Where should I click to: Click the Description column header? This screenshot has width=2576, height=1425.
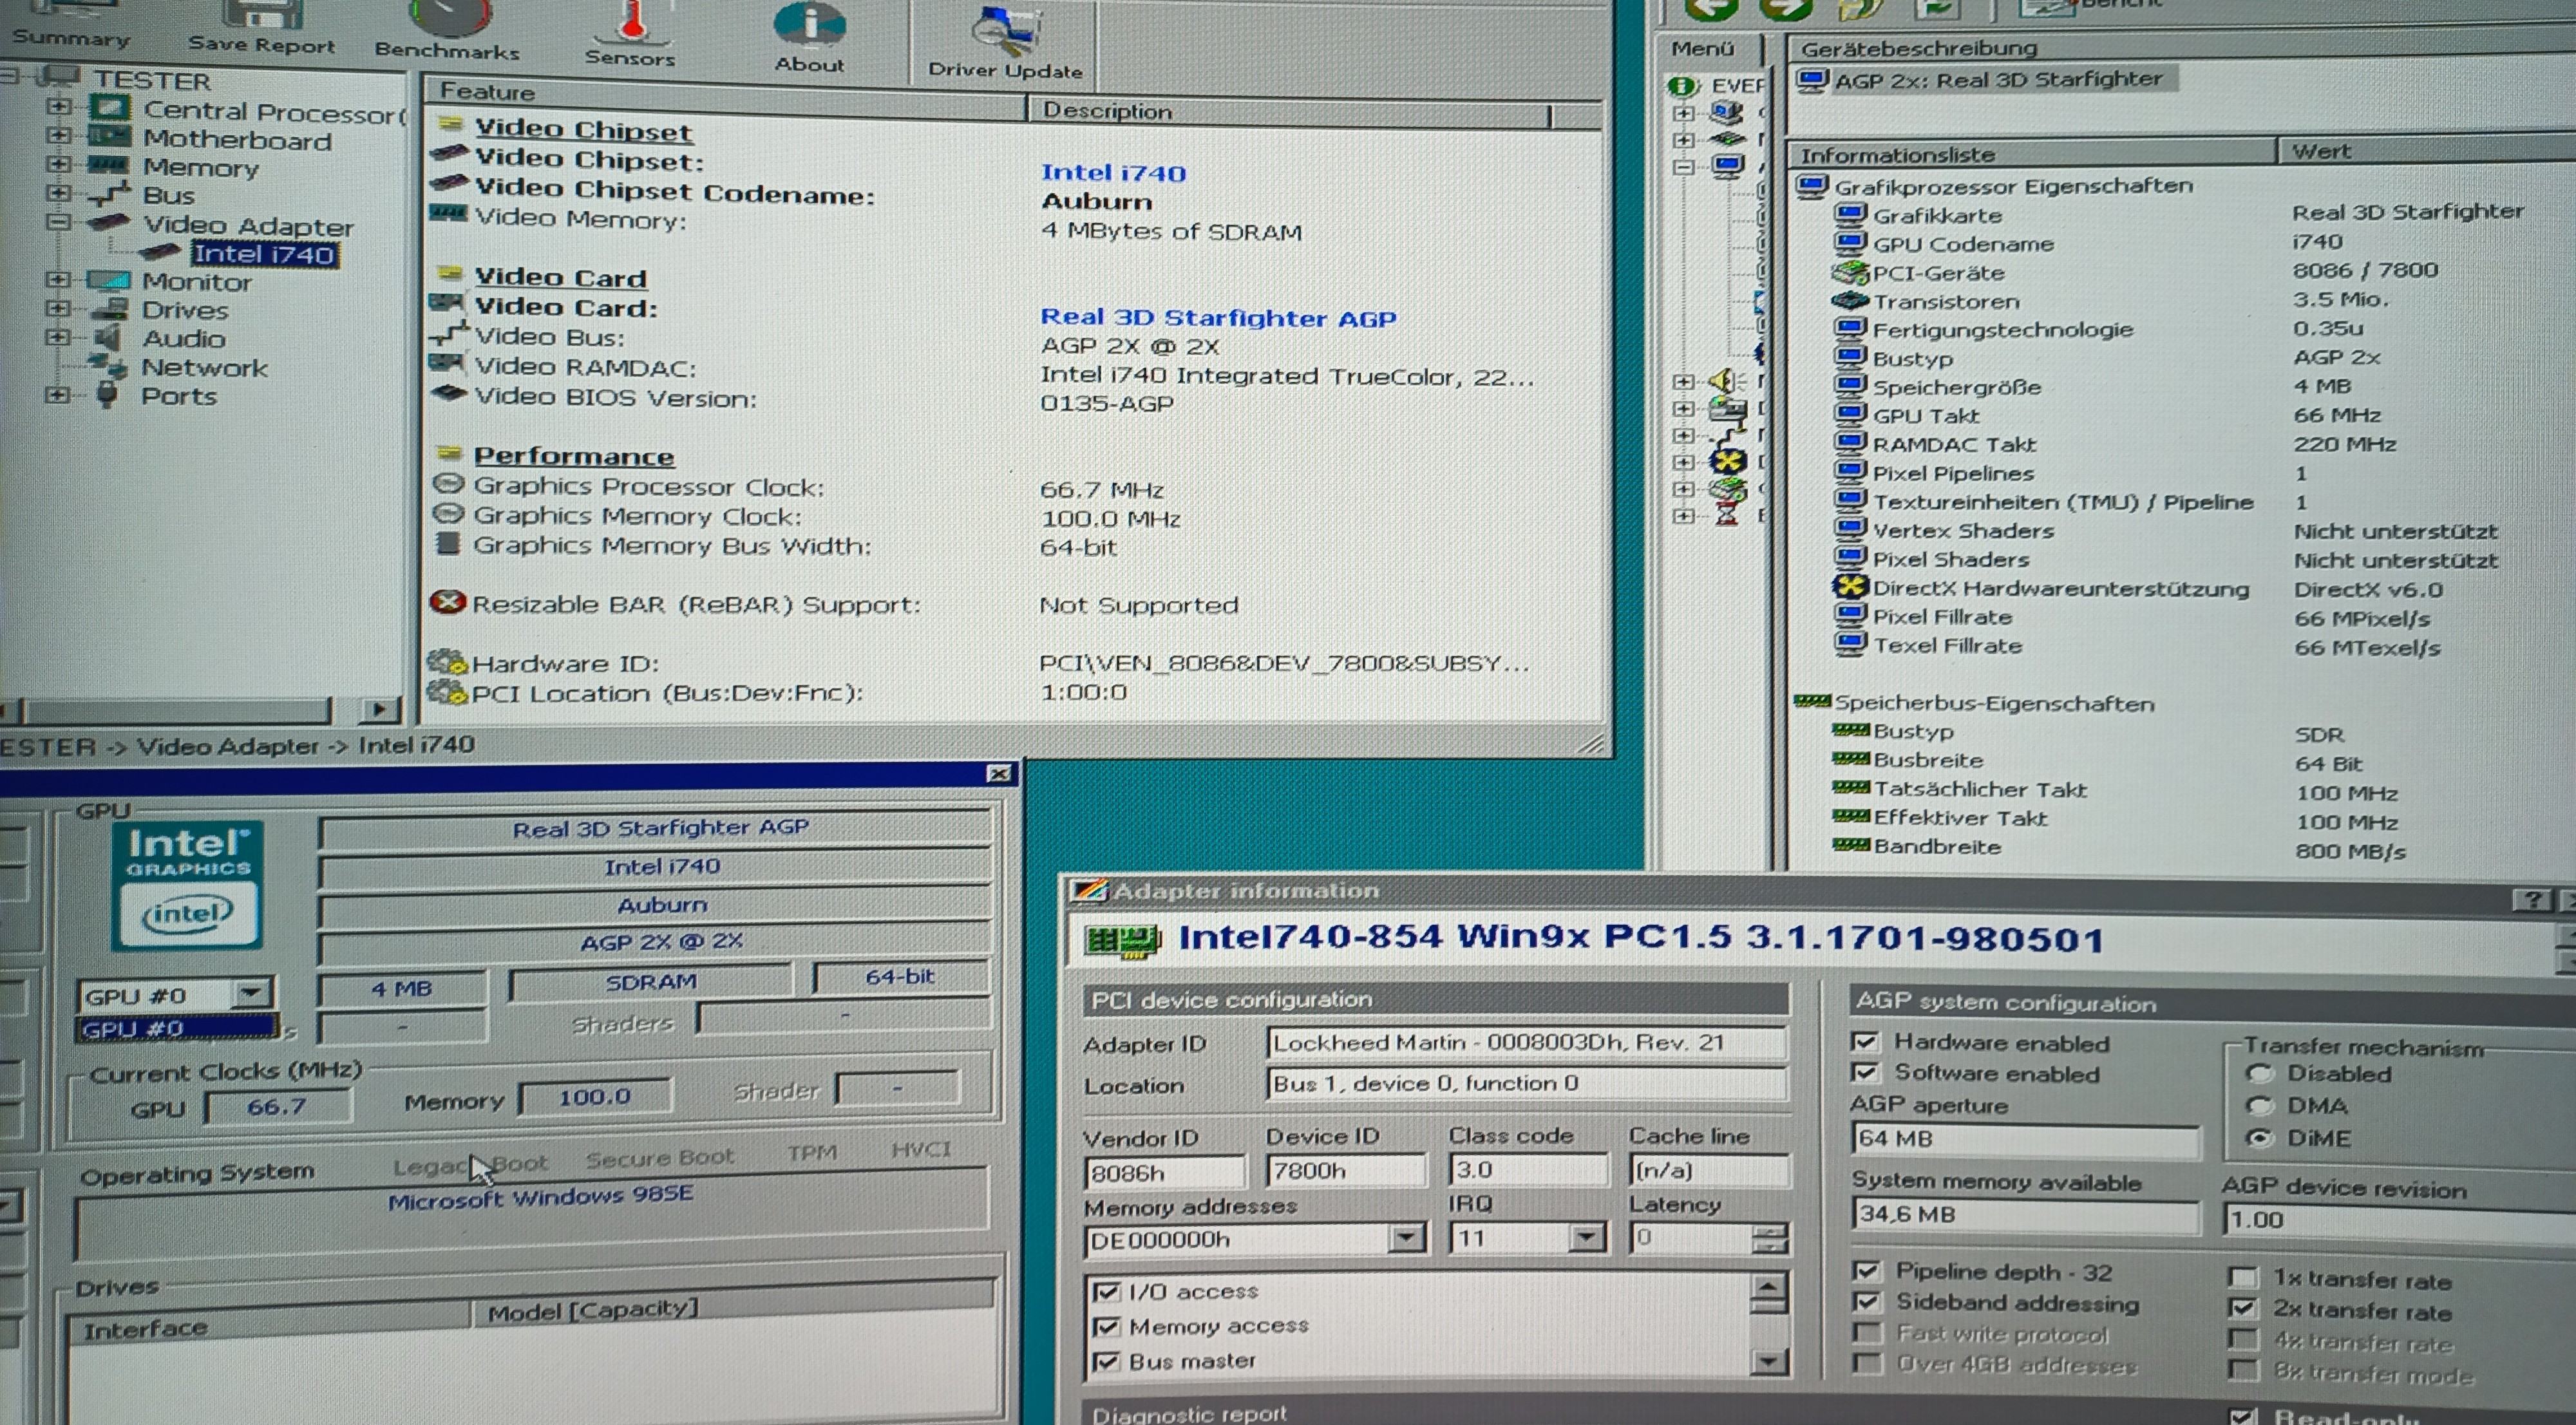pos(1290,112)
